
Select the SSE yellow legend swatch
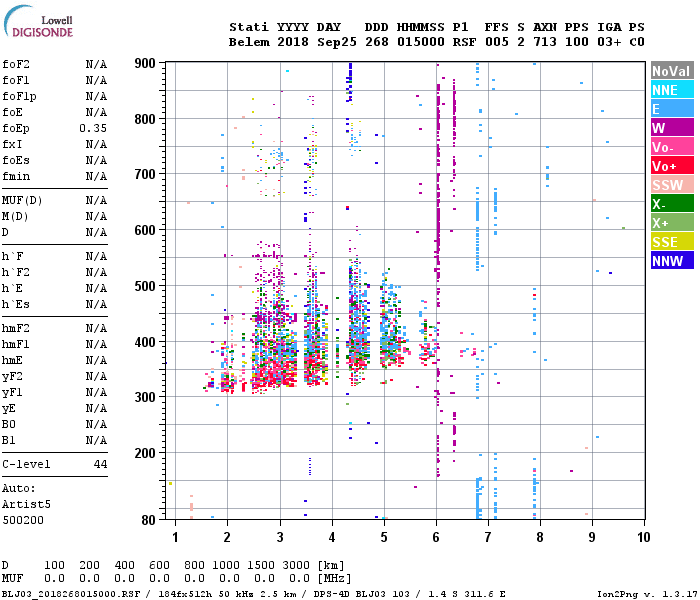pos(672,242)
